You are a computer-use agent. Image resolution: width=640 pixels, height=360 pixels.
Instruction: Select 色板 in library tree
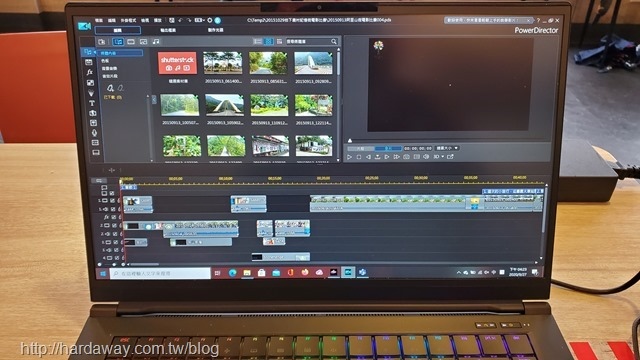pyautogui.click(x=105, y=61)
